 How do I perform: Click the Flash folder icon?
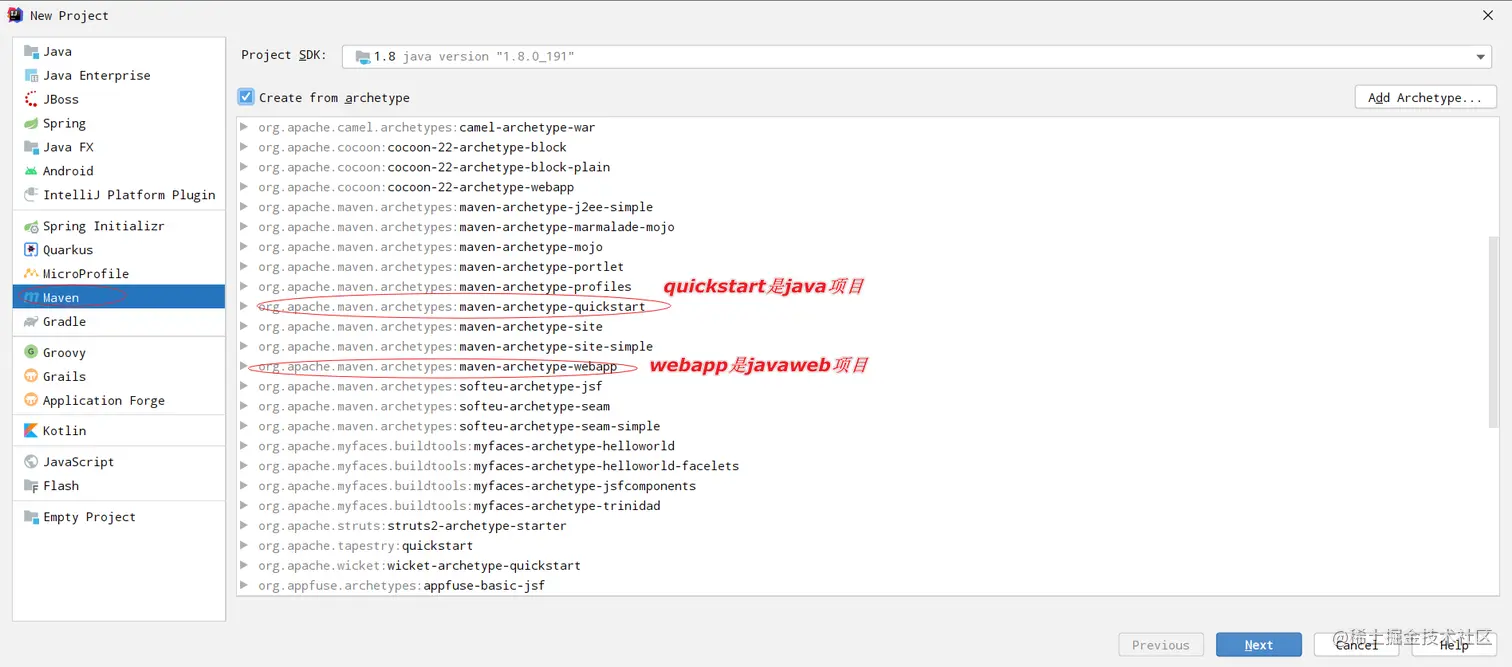click(31, 486)
